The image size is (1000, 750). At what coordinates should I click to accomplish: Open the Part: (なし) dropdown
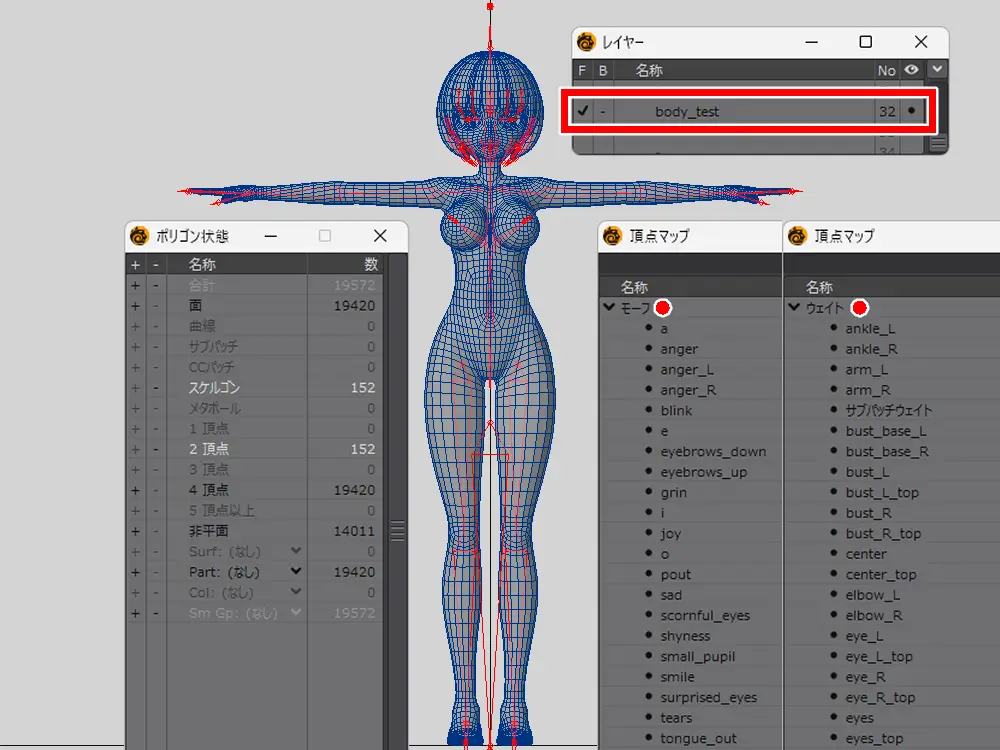tap(296, 571)
